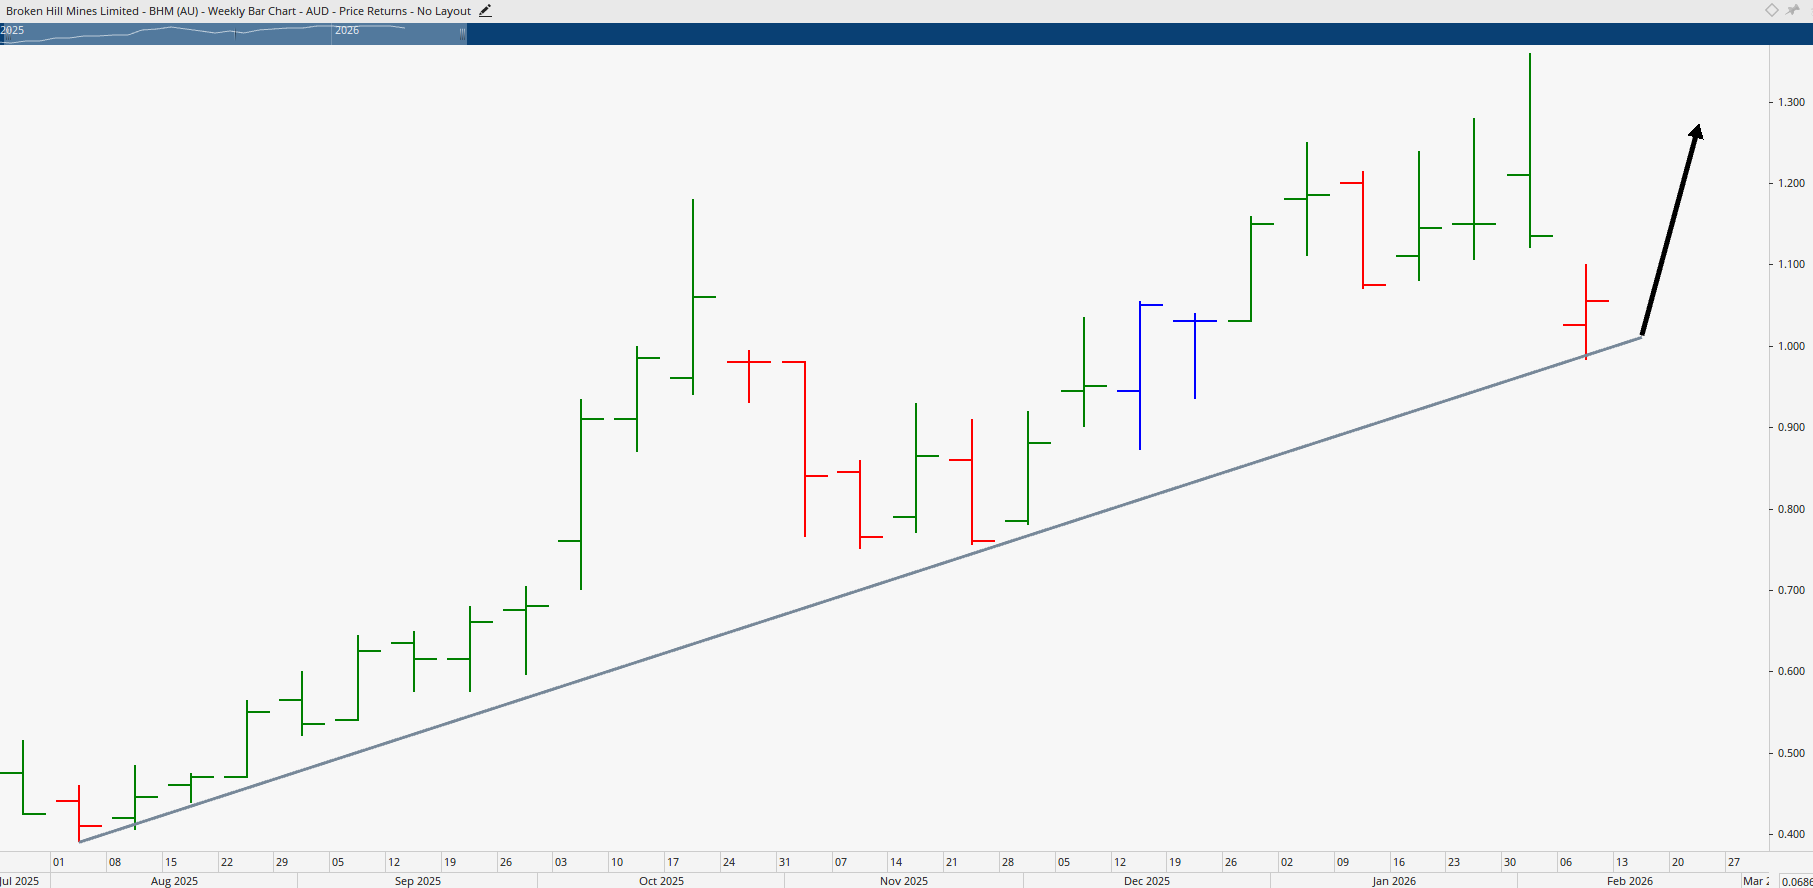This screenshot has height=888, width=1813.
Task: Click the Feb 2026 month label on time axis
Action: [1629, 881]
